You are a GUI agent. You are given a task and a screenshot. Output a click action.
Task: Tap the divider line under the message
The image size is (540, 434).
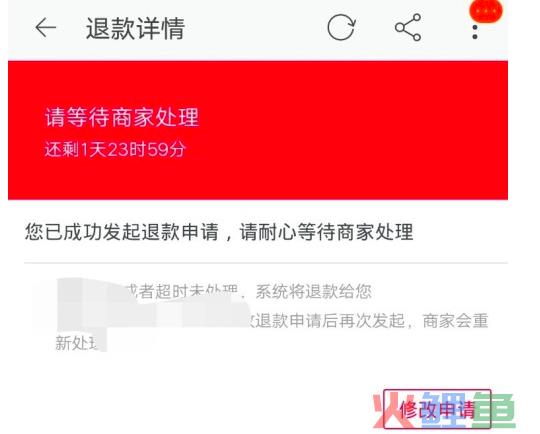[266, 263]
